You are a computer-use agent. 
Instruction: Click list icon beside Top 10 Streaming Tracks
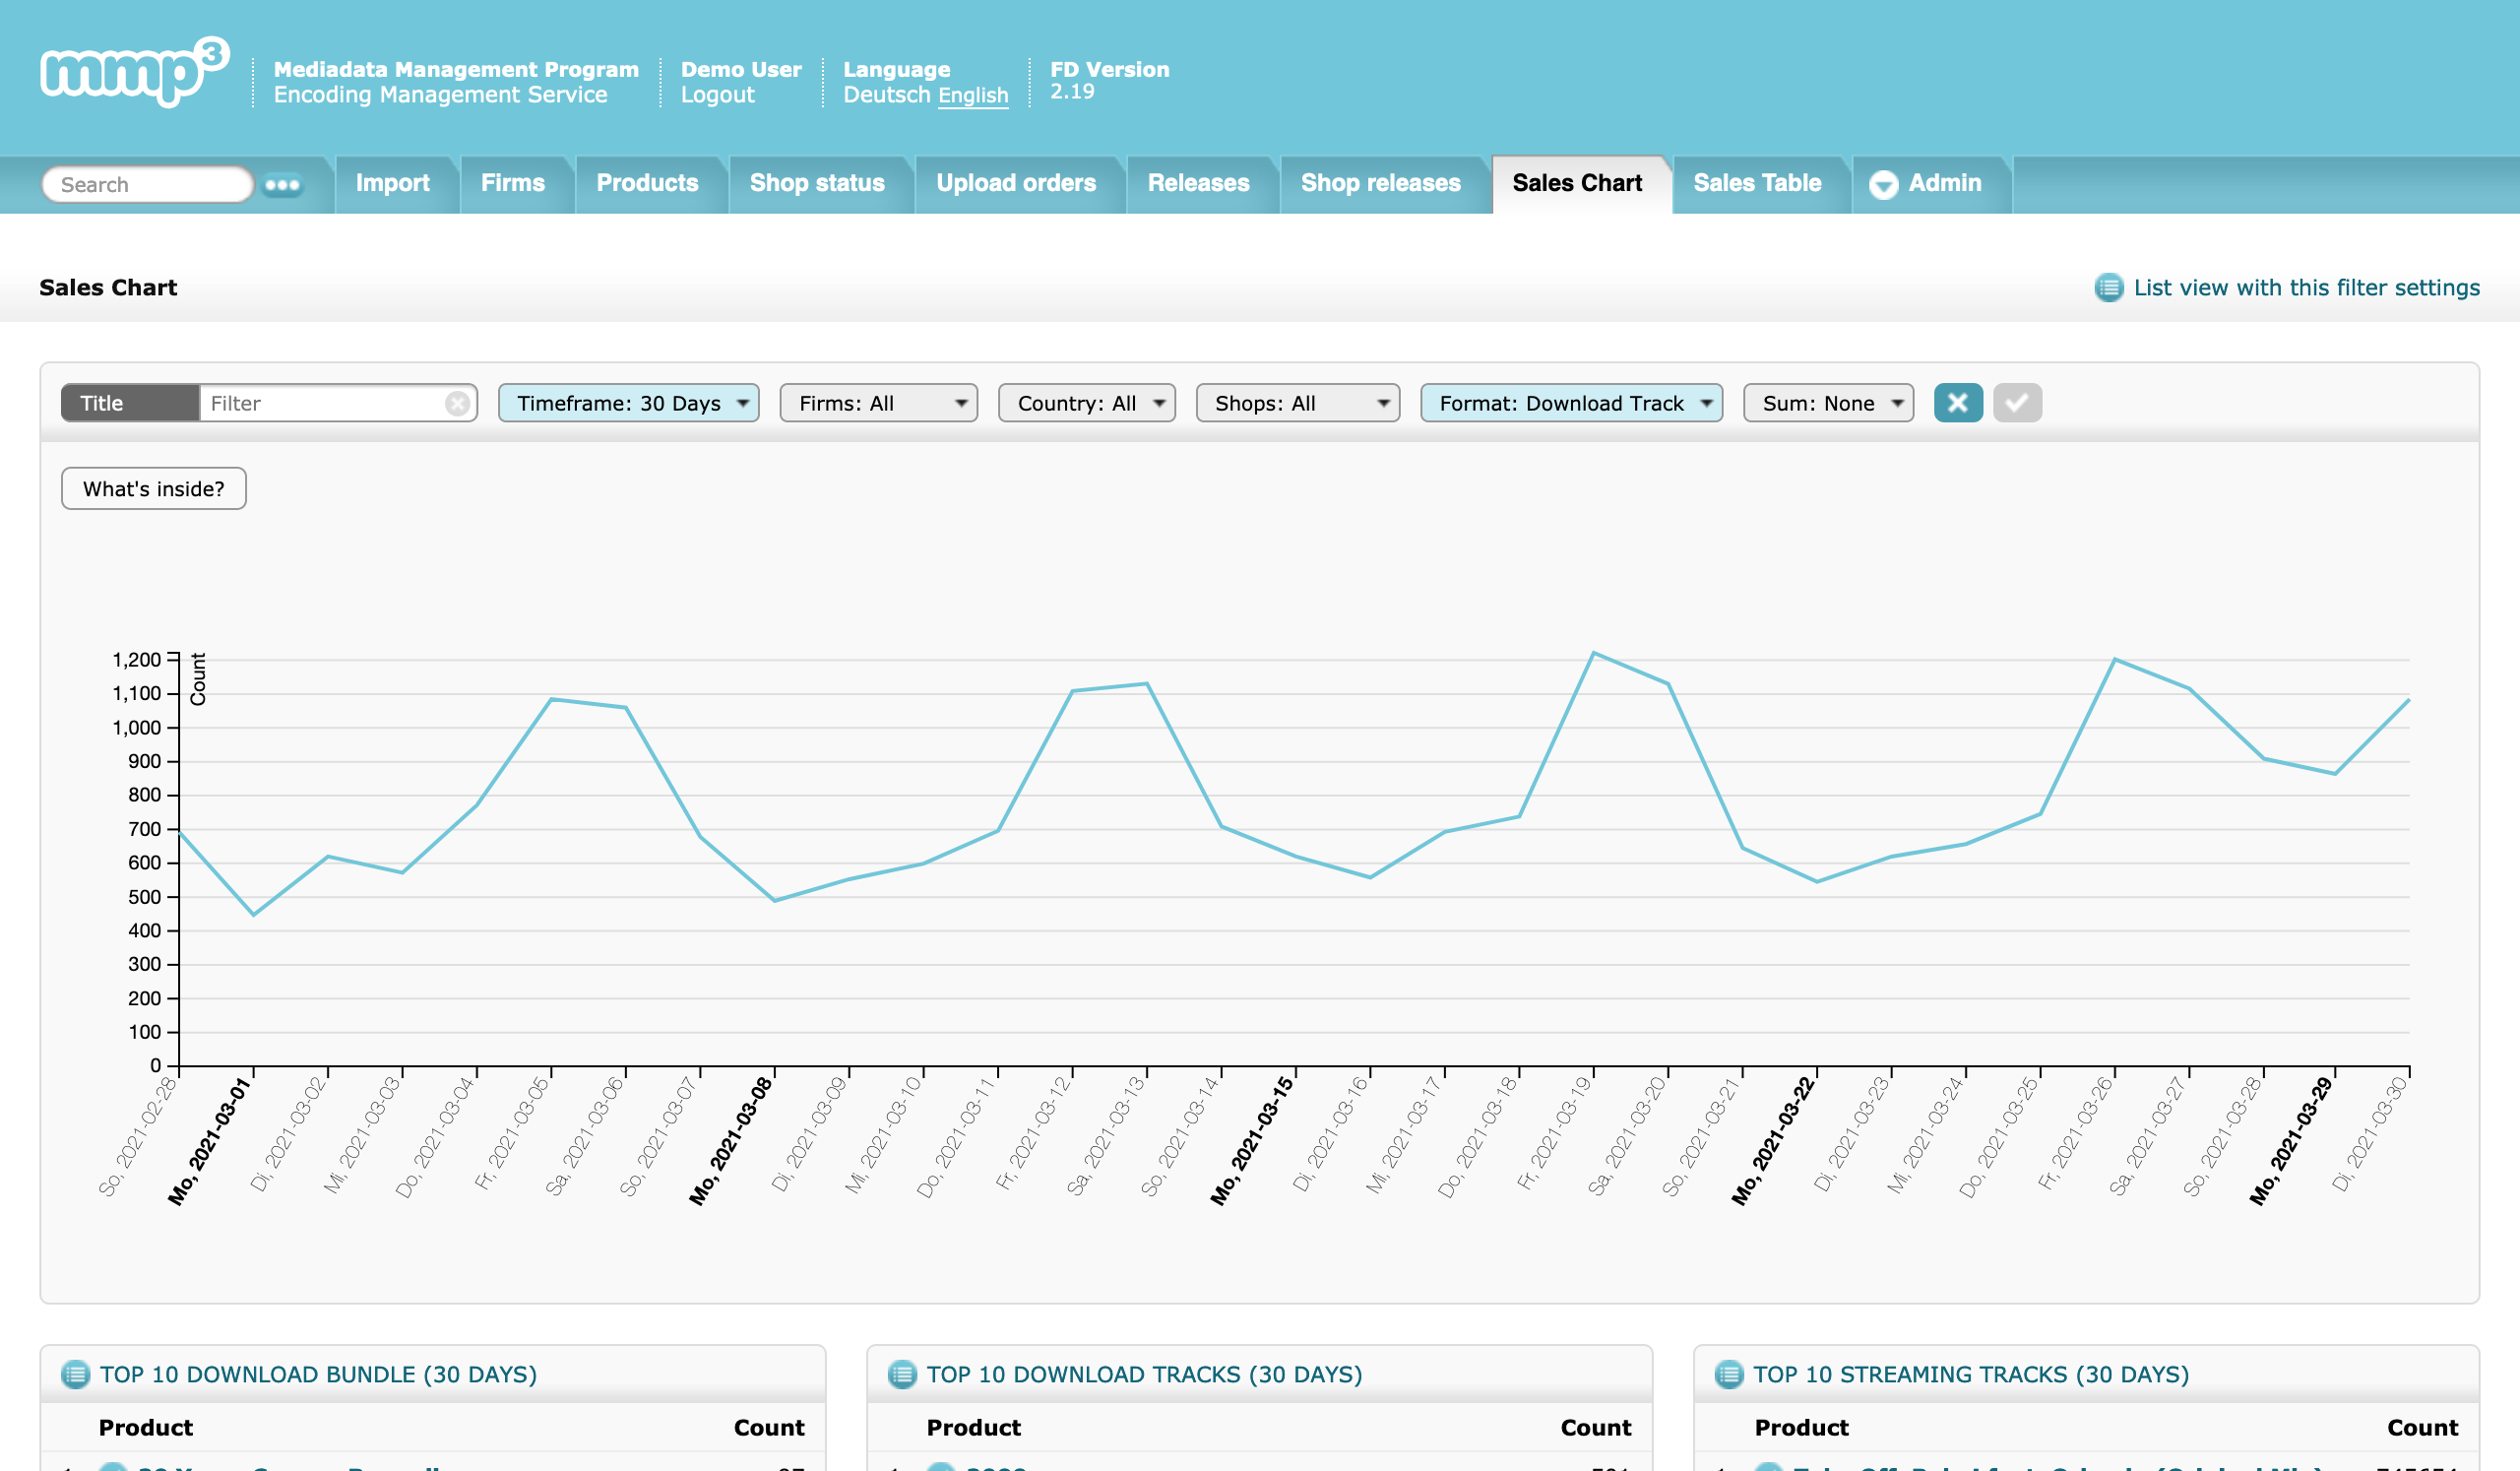pyautogui.click(x=1729, y=1374)
